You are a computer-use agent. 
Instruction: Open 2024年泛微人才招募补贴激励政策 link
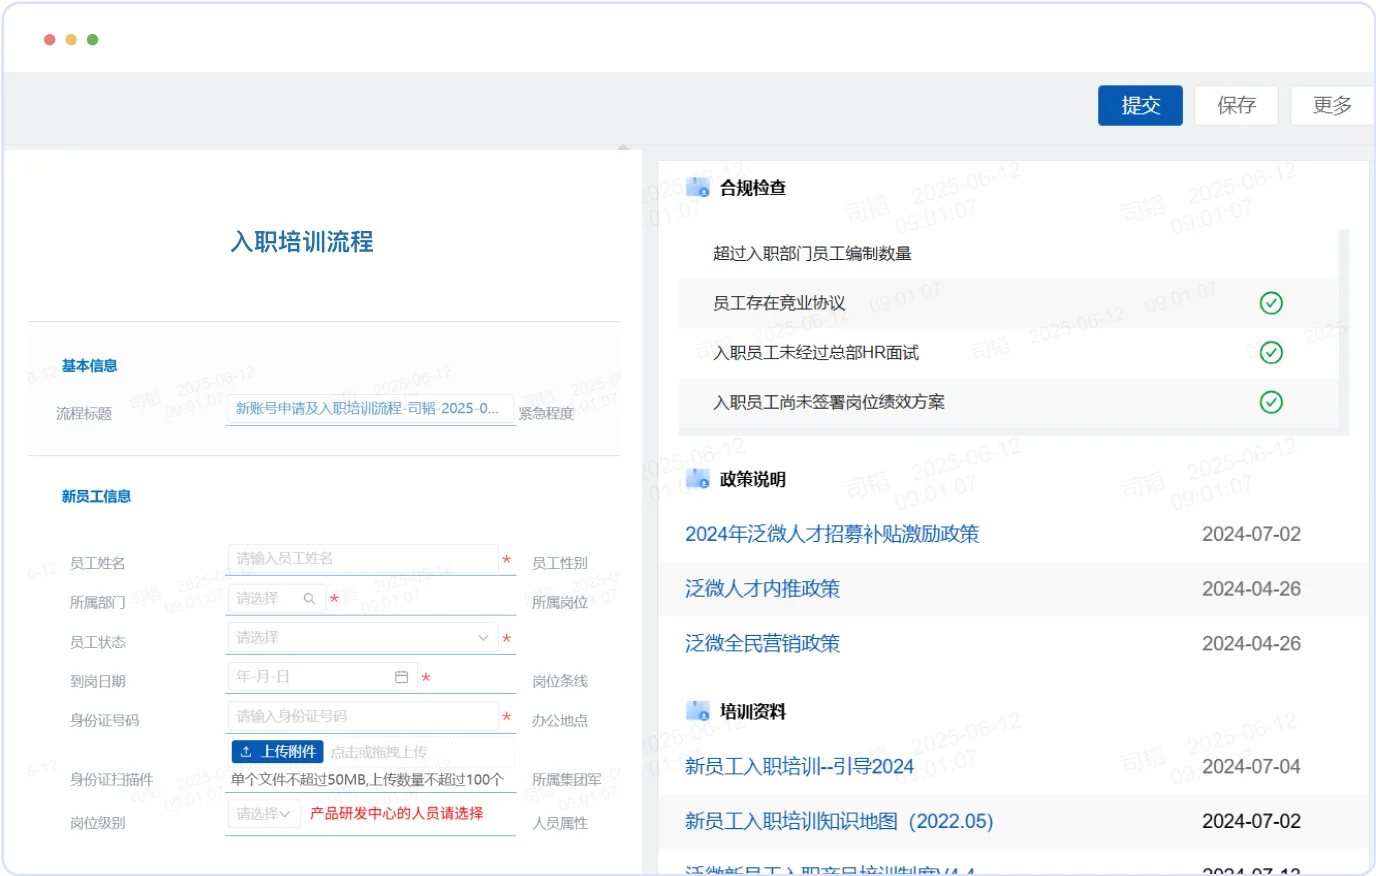pos(832,534)
